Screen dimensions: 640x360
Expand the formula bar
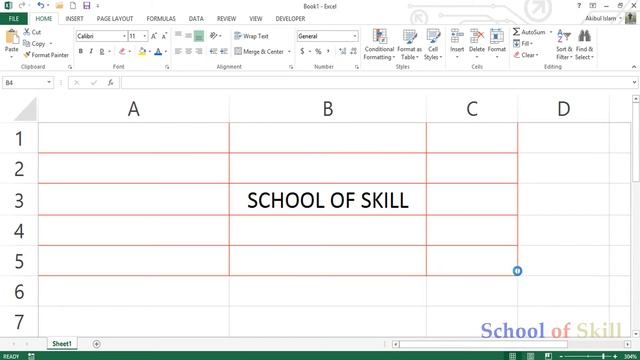click(x=634, y=82)
